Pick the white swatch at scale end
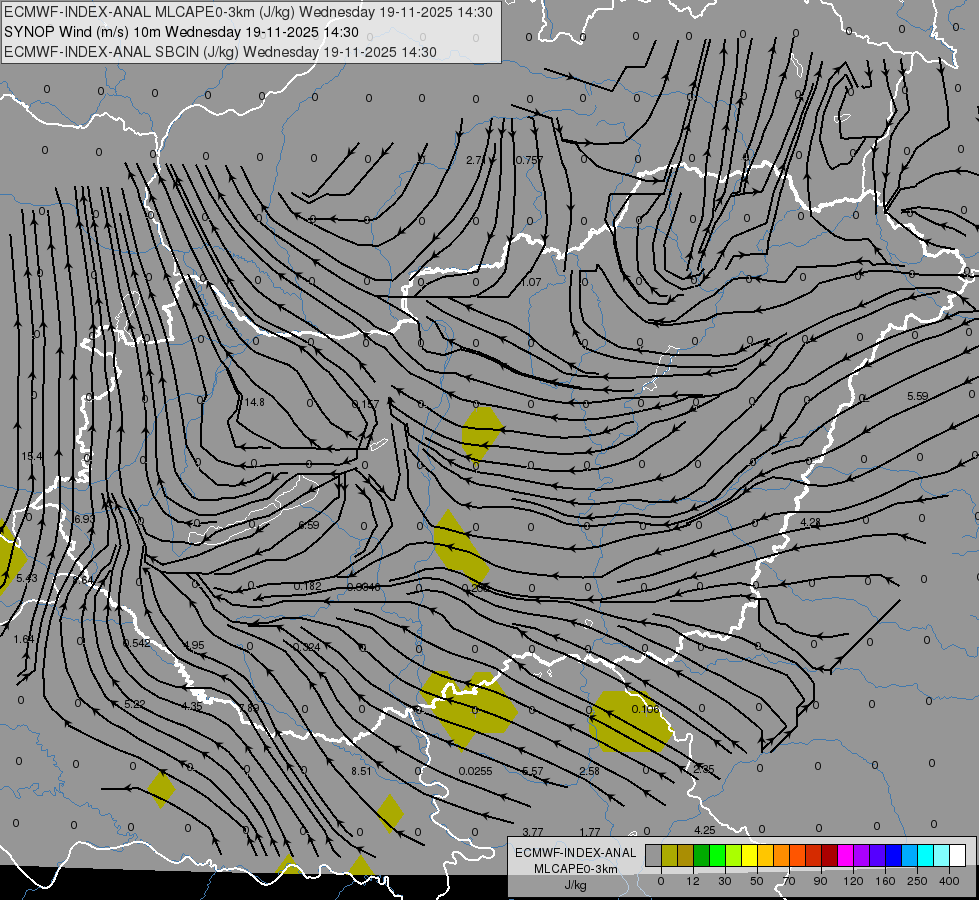Screen dimensions: 979x900 958,855
